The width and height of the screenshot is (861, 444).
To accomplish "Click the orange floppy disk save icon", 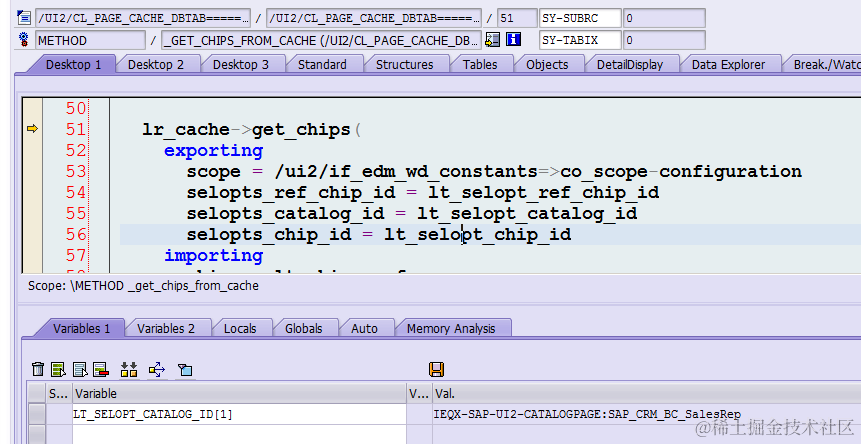I will pyautogui.click(x=437, y=369).
